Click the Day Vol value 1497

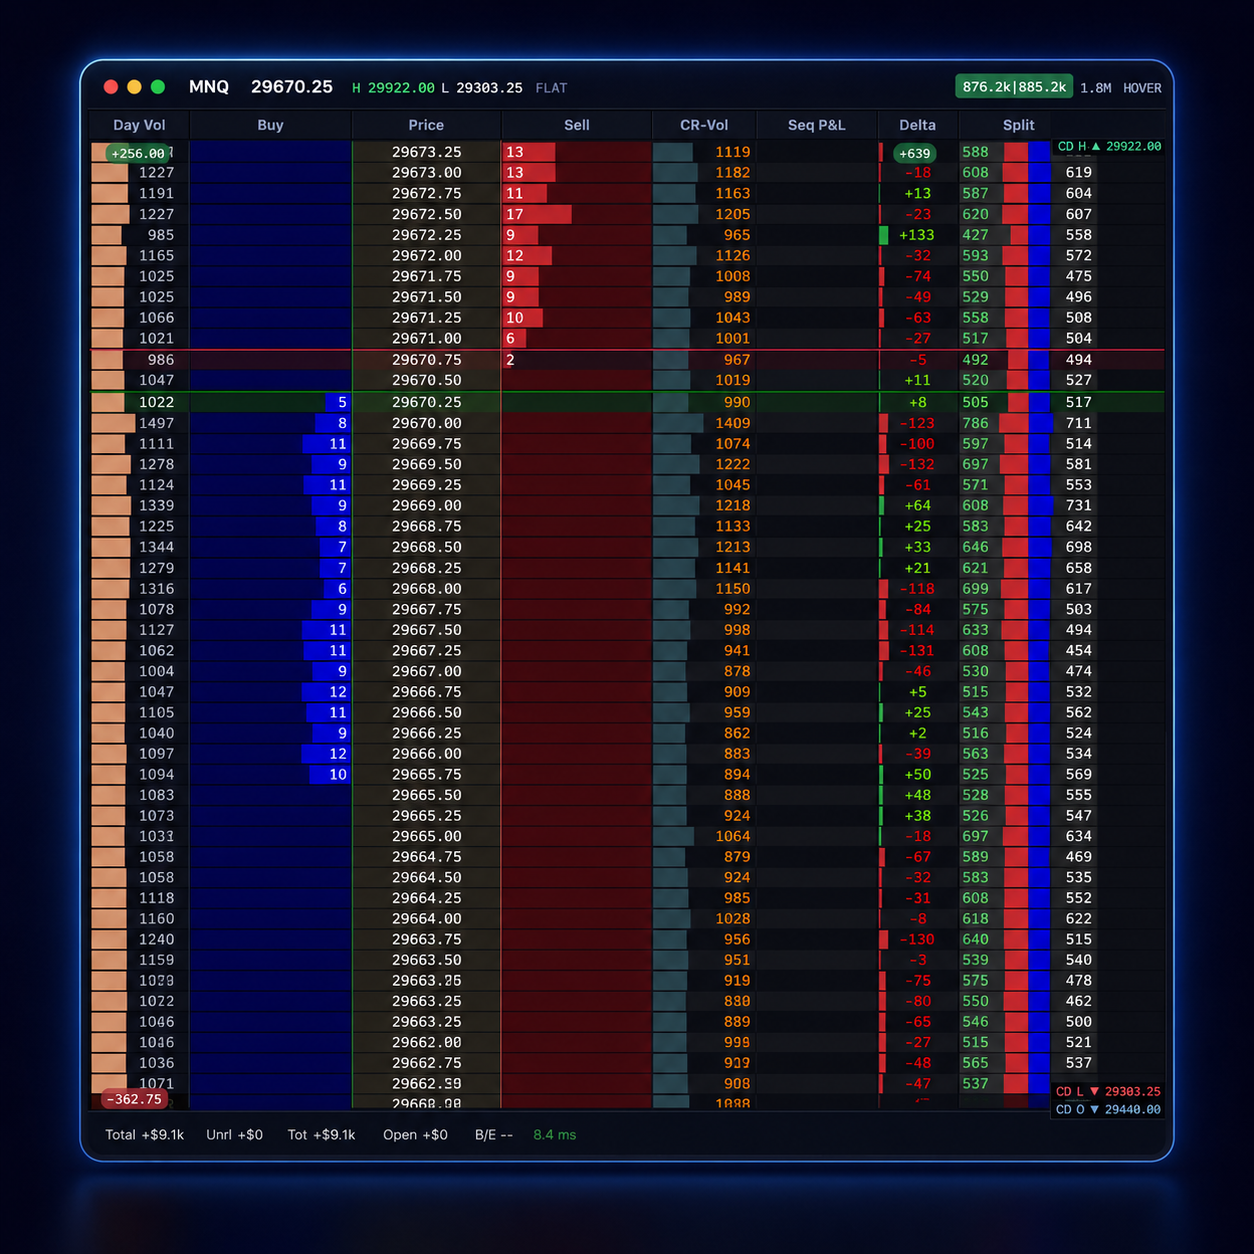(157, 423)
